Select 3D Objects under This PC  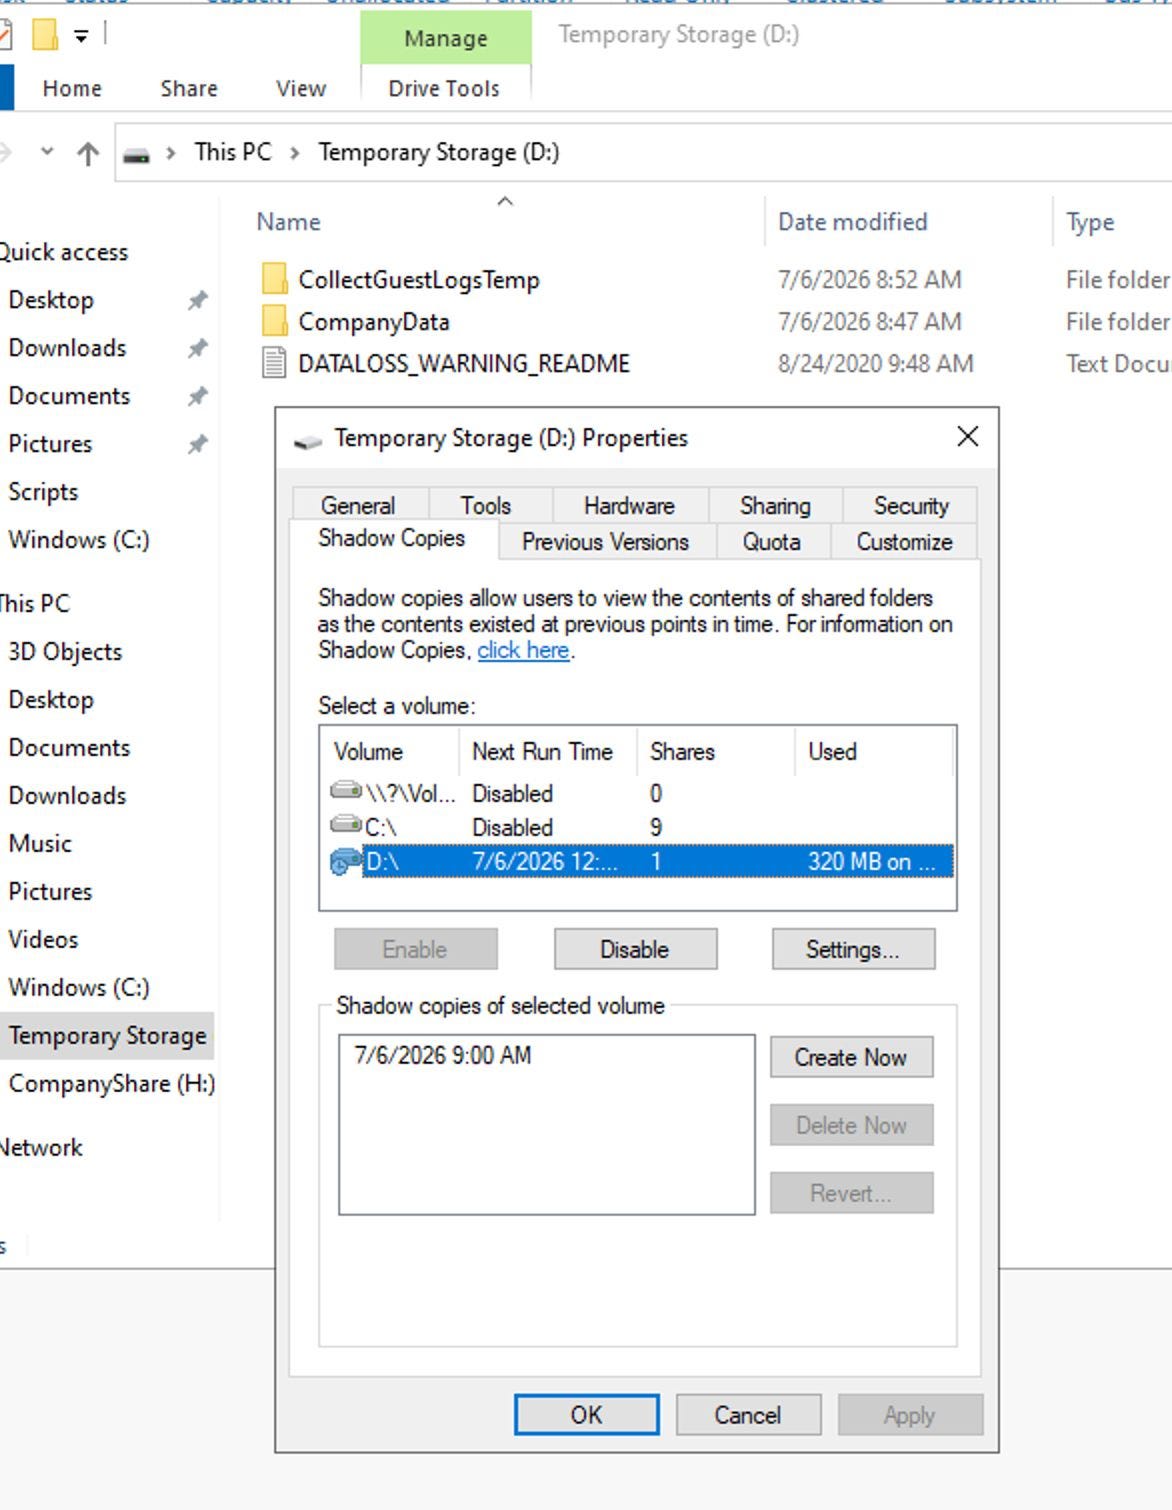[65, 652]
